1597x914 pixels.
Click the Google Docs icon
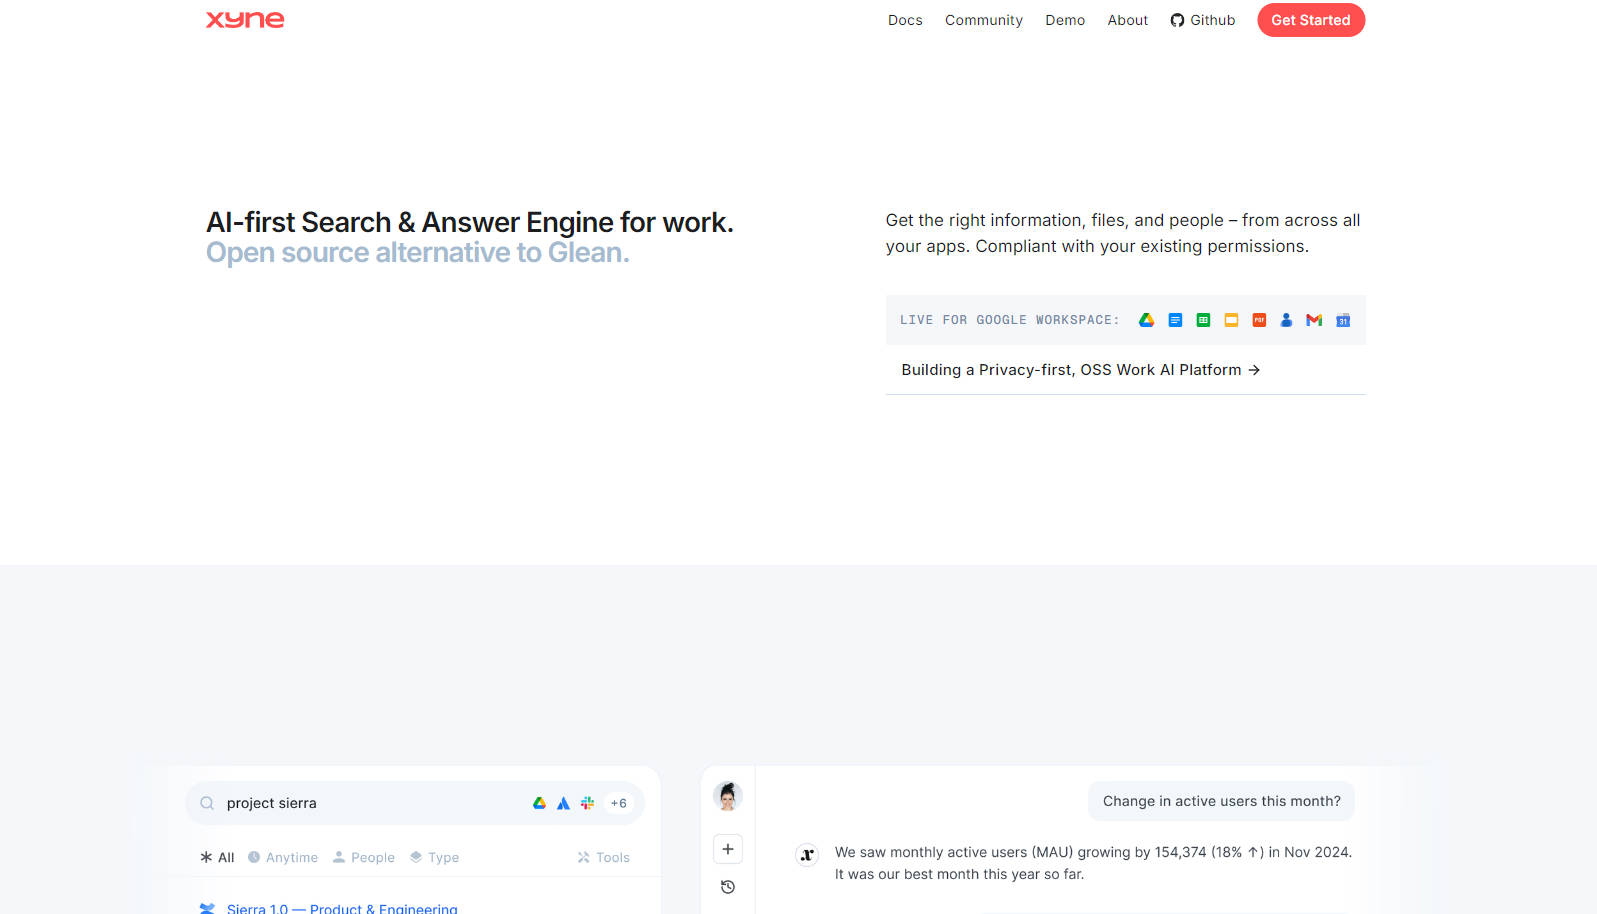[1175, 320]
